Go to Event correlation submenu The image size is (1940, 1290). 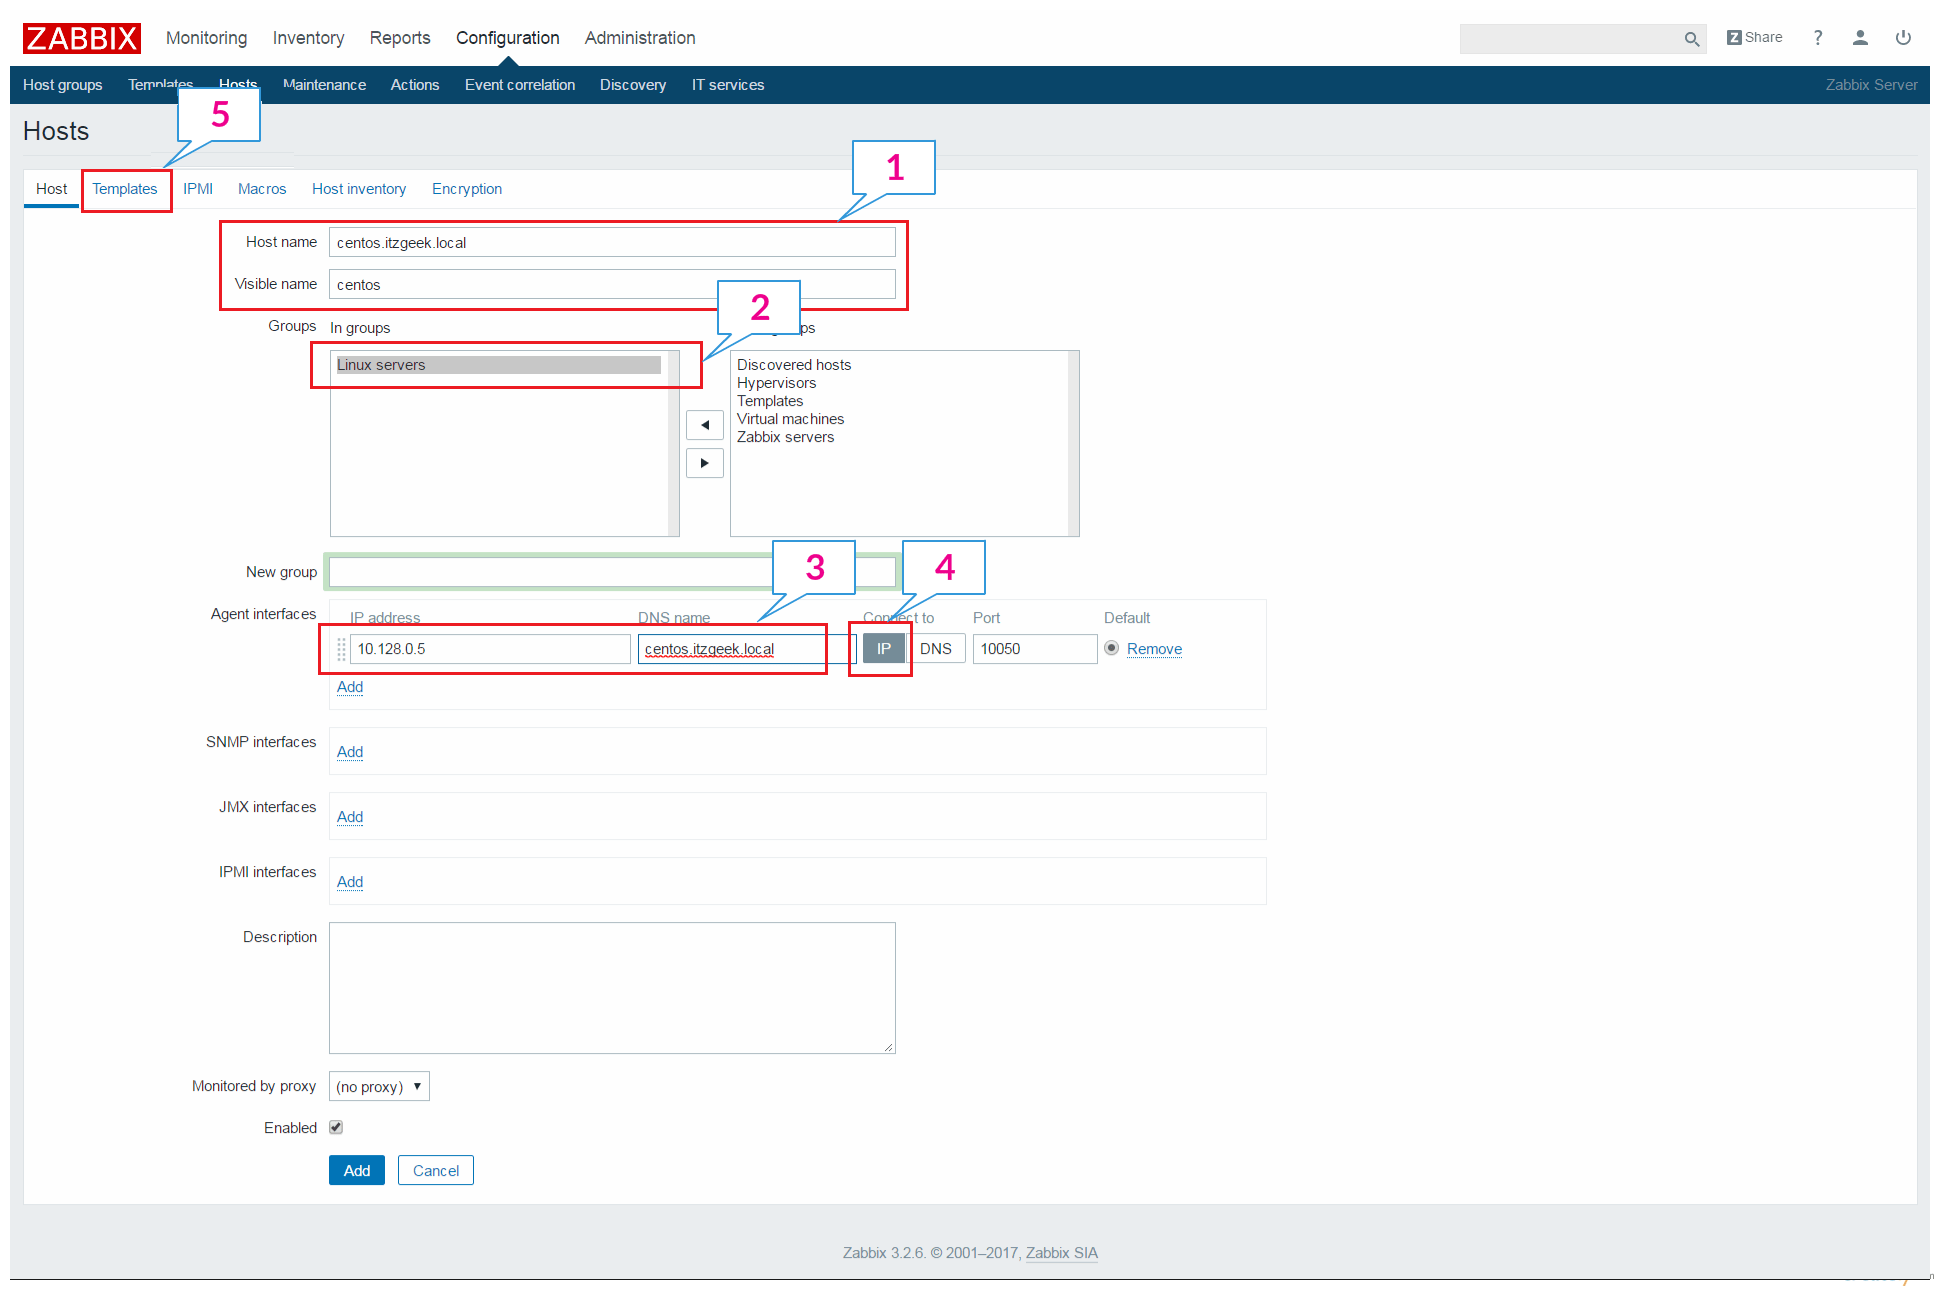[520, 85]
